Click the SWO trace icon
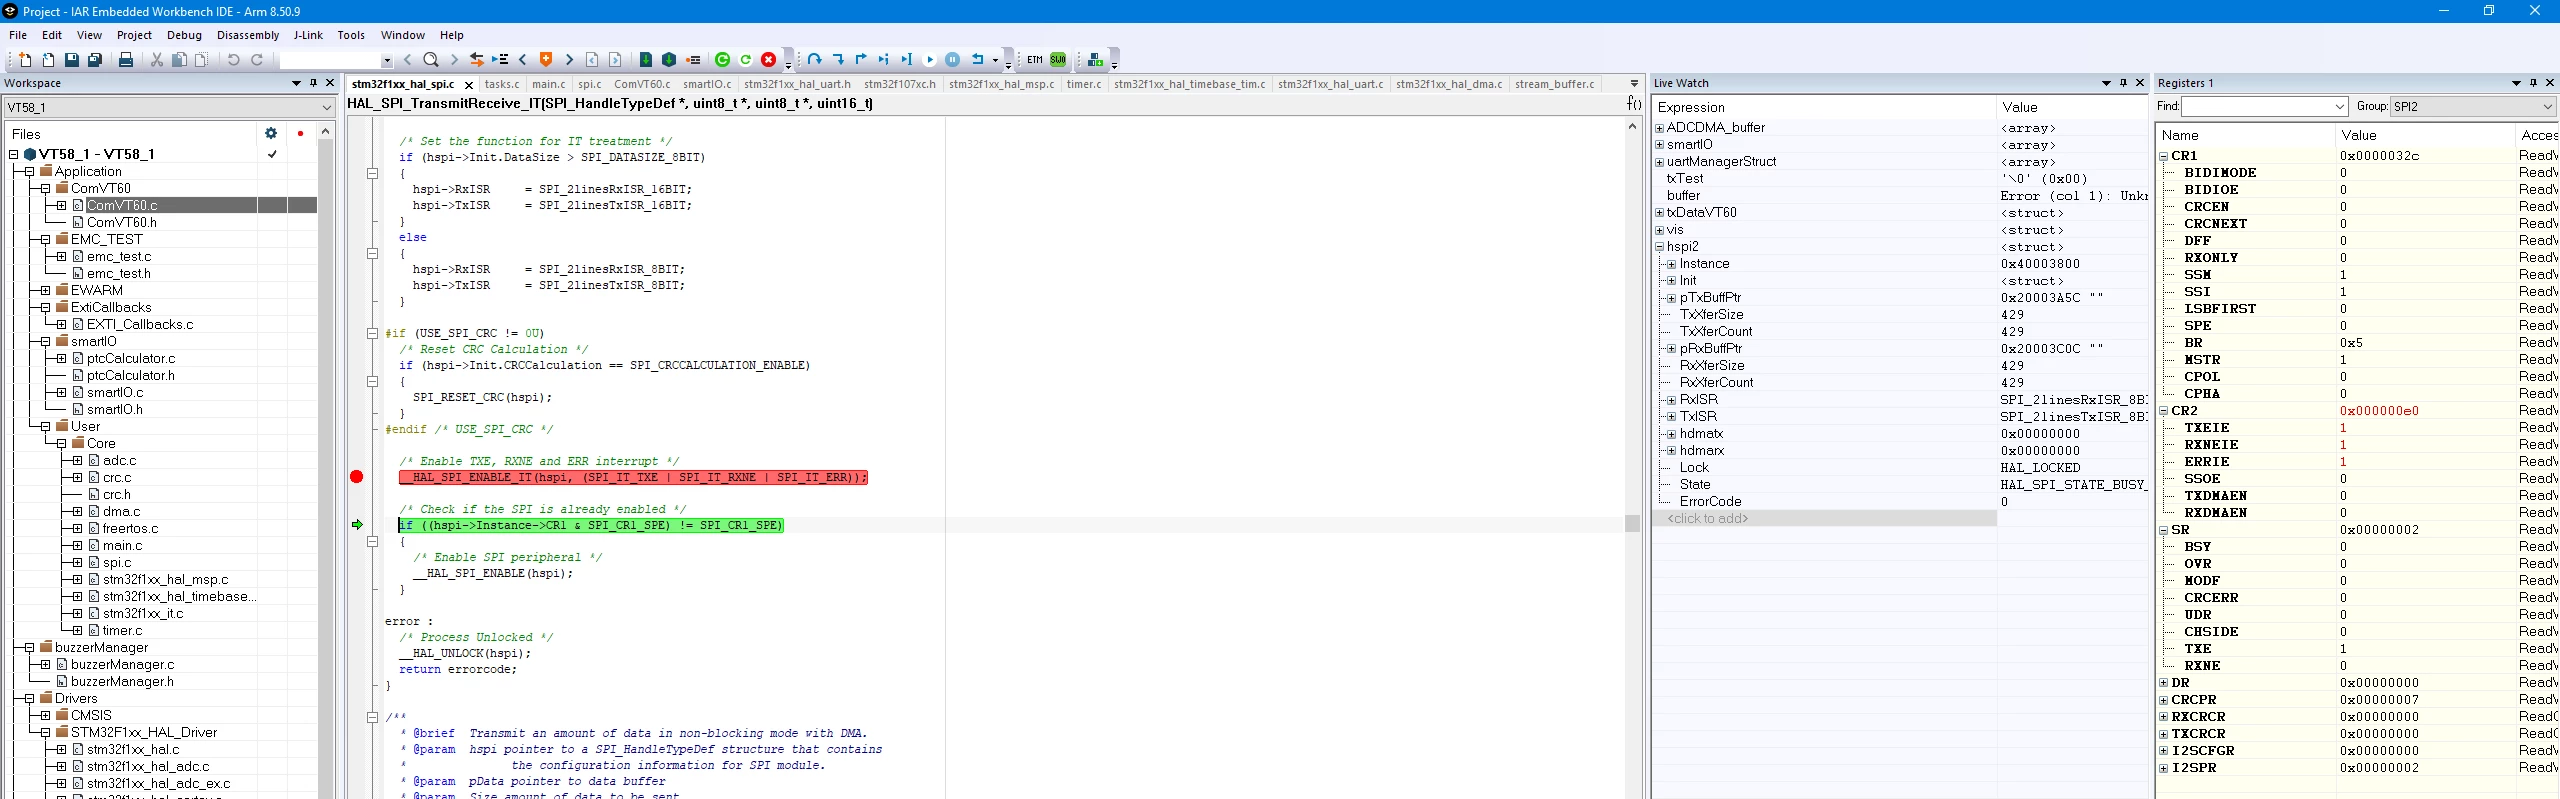This screenshot has width=2560, height=799. (1058, 60)
